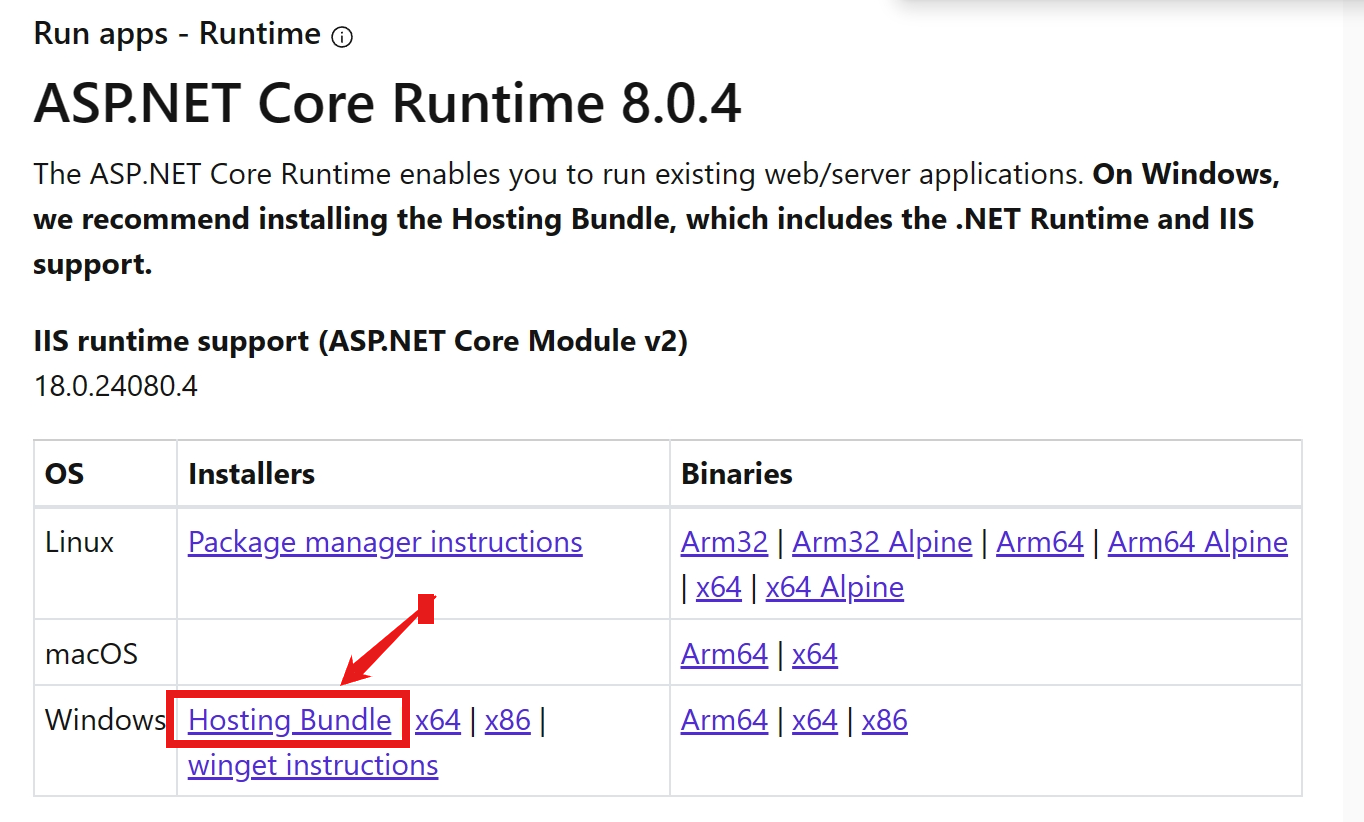Click the Installers column header
This screenshot has height=822, width=1364.
pyautogui.click(x=254, y=474)
